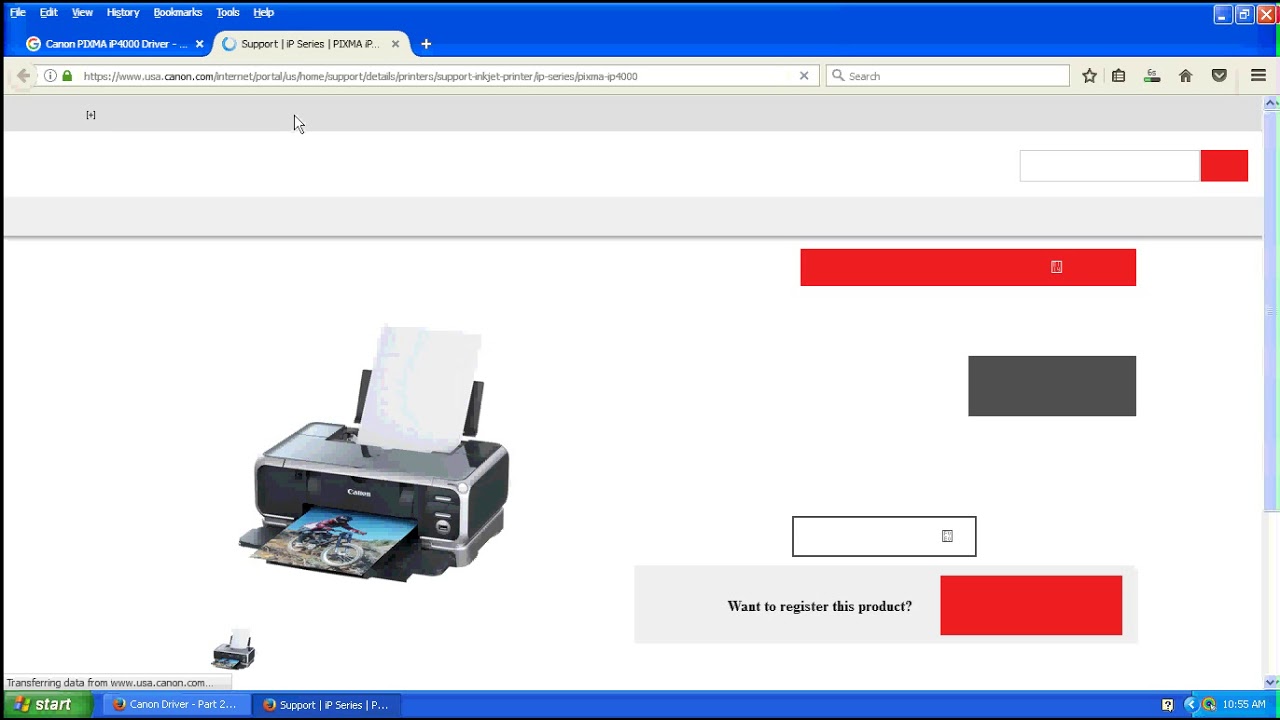Image resolution: width=1280 pixels, height=720 pixels.
Task: Open site information icon in address bar
Action: coord(50,76)
